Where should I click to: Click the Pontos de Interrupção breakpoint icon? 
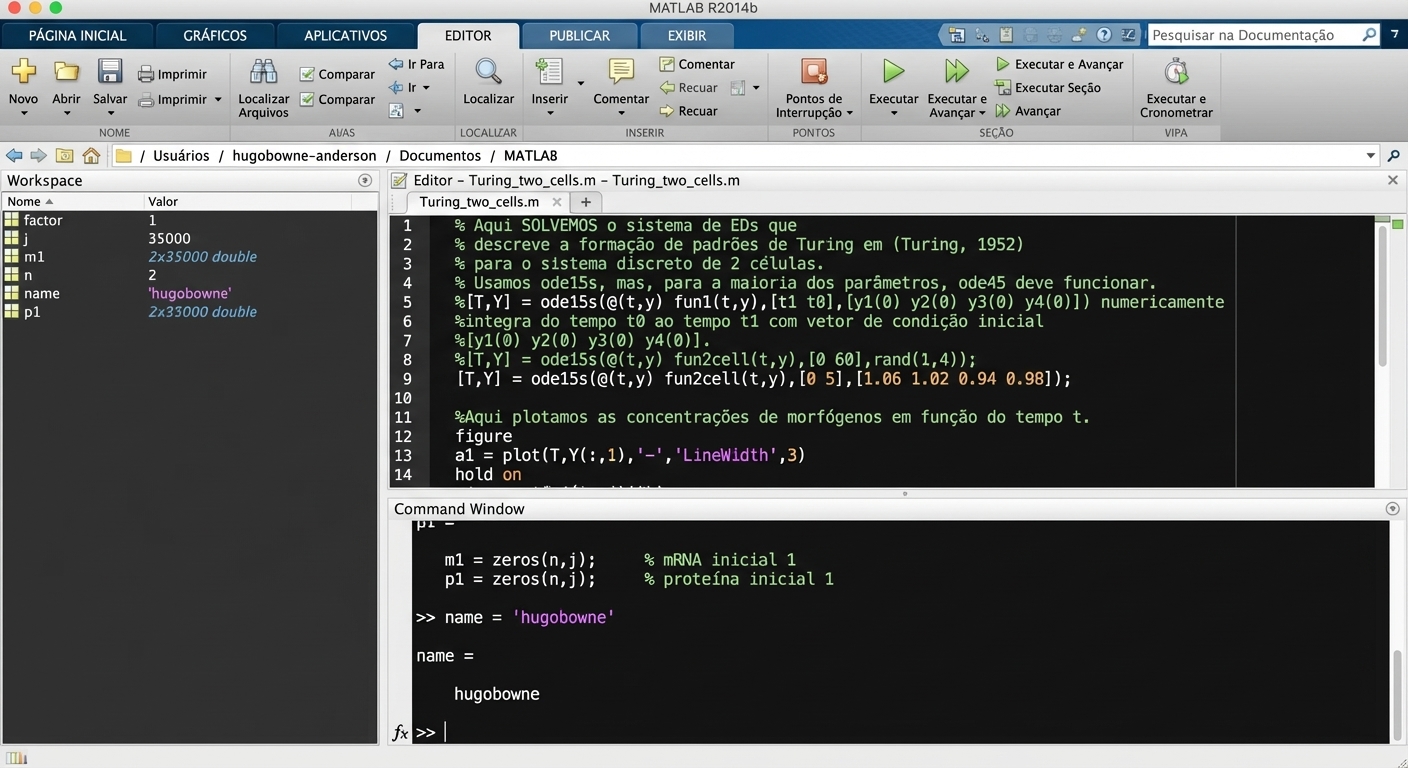tap(814, 72)
